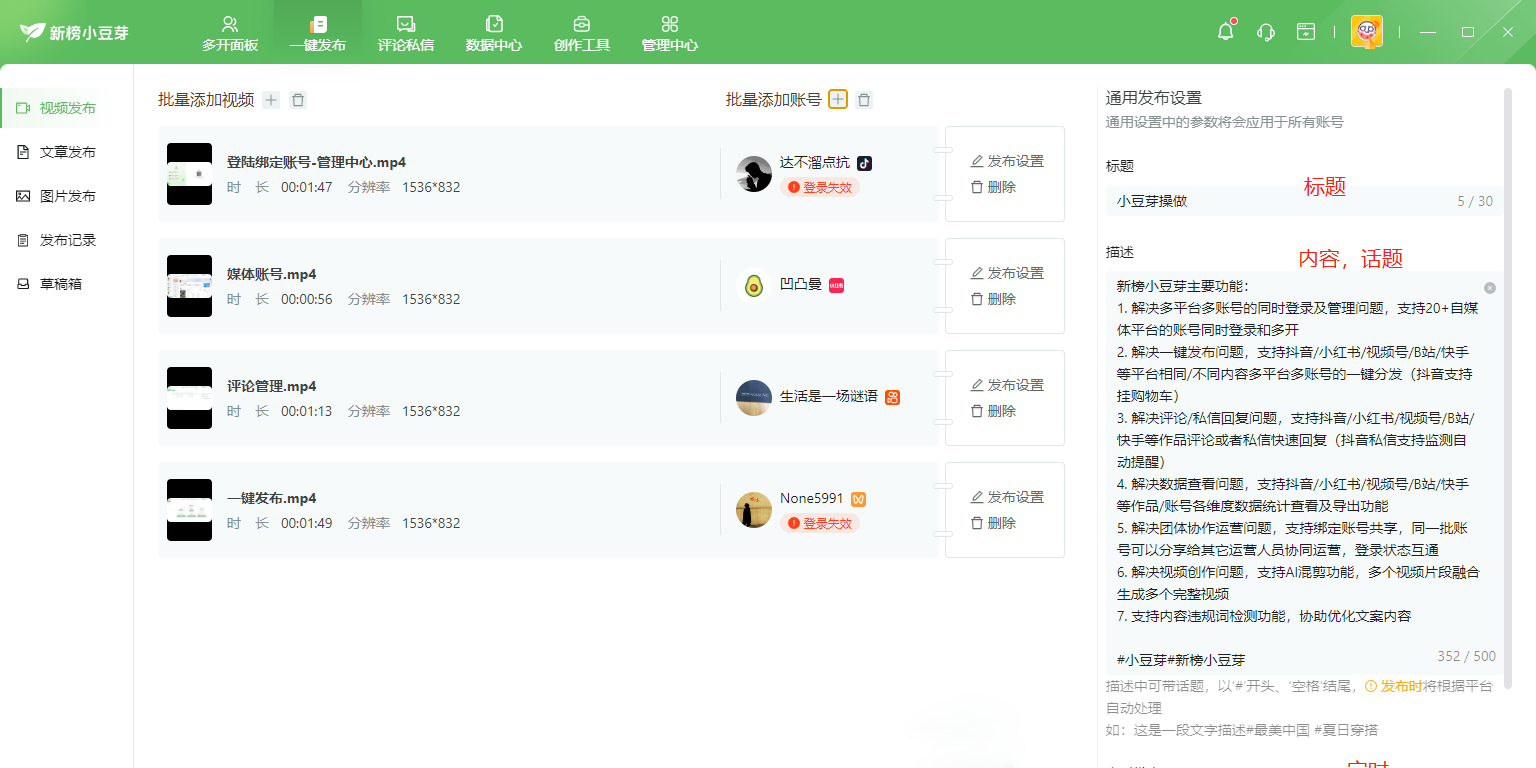Image resolution: width=1536 pixels, height=768 pixels.
Task: Click trash icon beside 批量添加视频
Action: pos(298,100)
